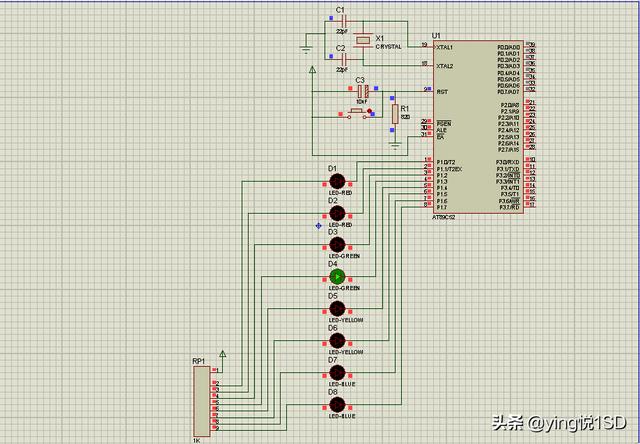Click the C2 reference label
This screenshot has width=640, height=444.
(340, 48)
